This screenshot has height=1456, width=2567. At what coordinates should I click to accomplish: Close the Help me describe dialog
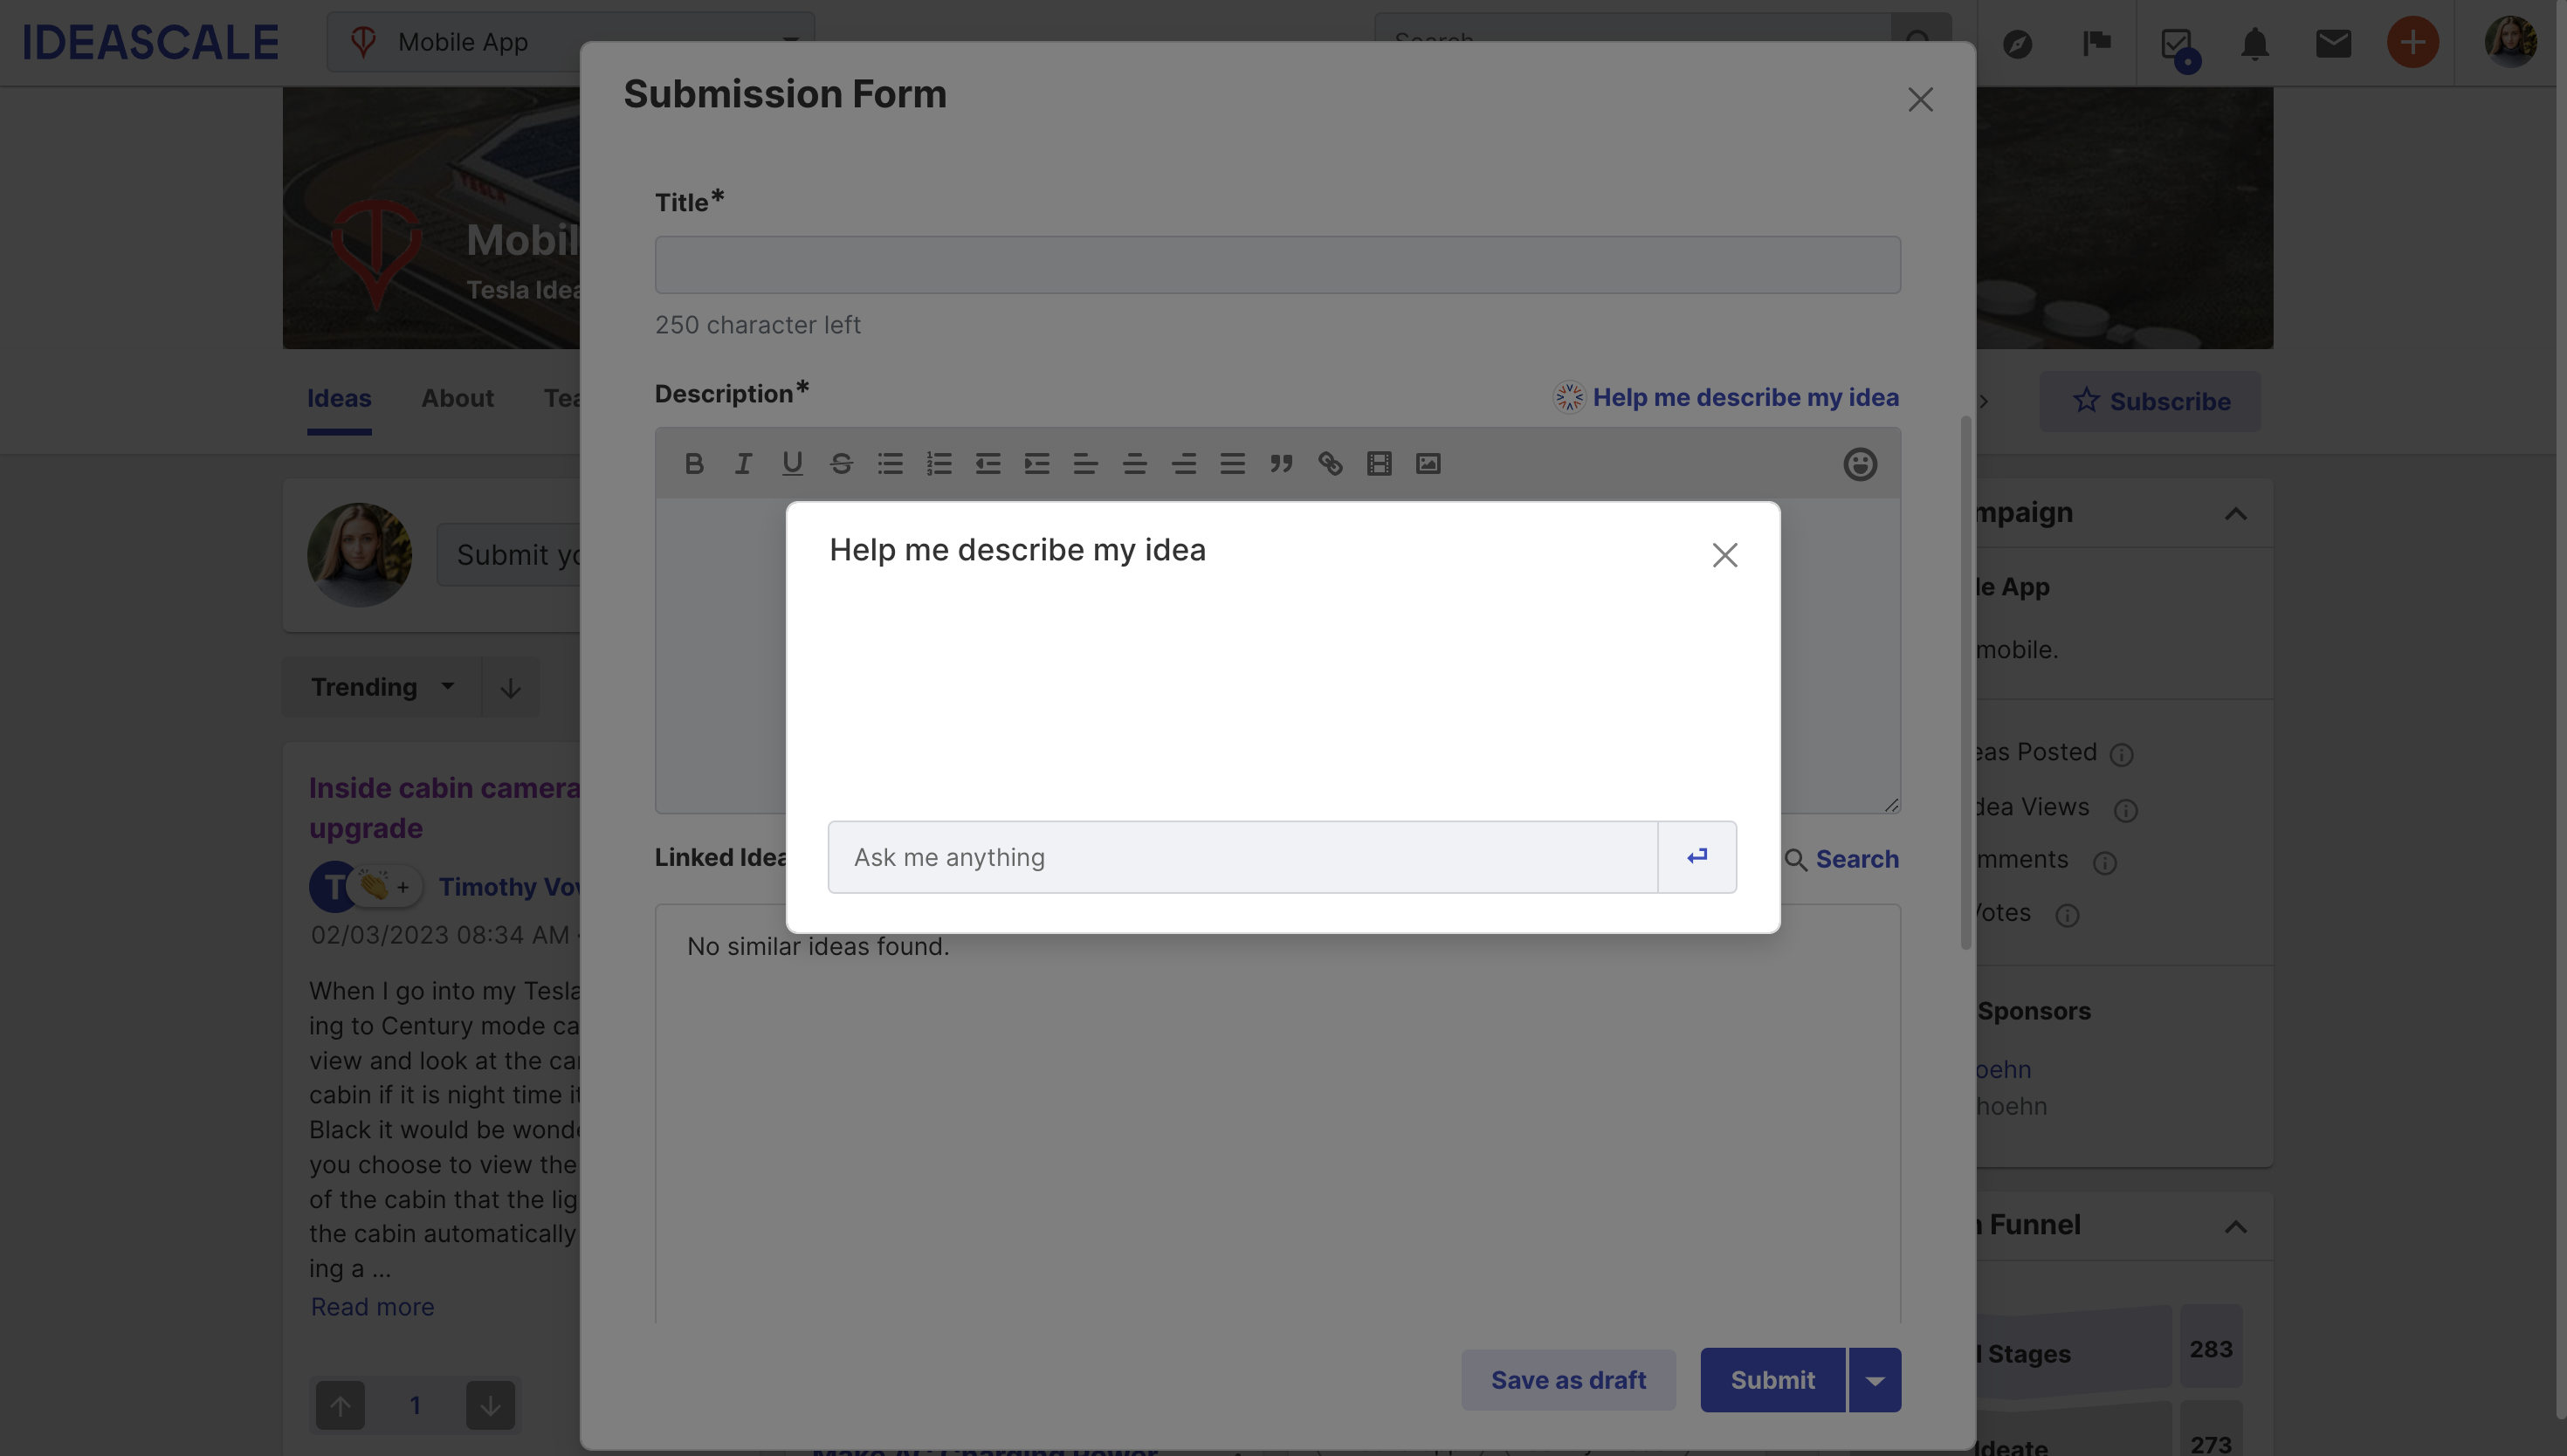click(1723, 553)
